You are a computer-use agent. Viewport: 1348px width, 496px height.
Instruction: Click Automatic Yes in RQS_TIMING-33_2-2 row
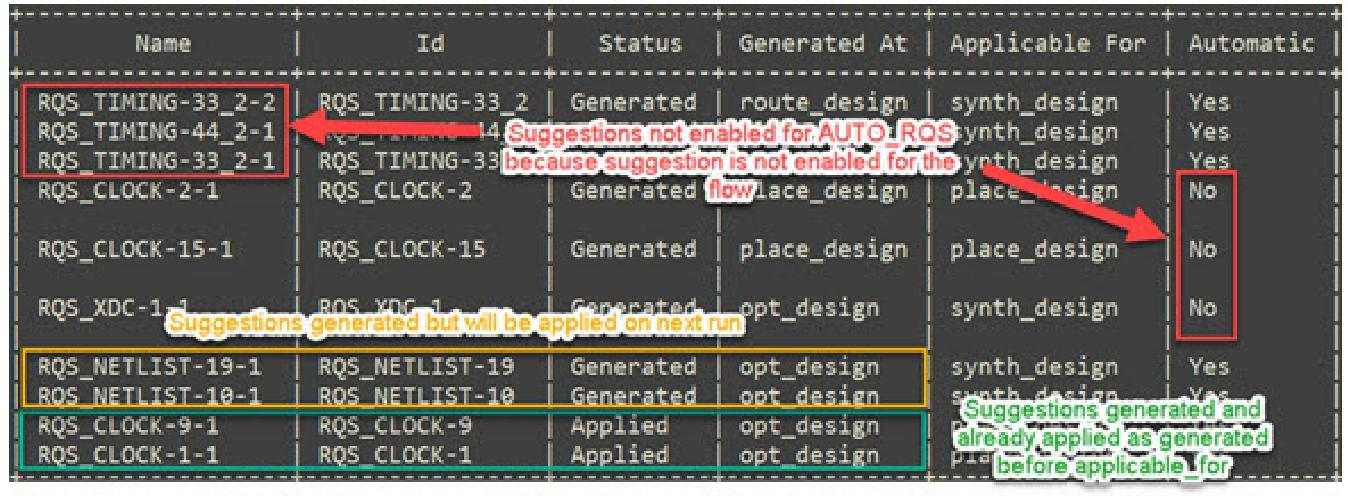point(1209,102)
